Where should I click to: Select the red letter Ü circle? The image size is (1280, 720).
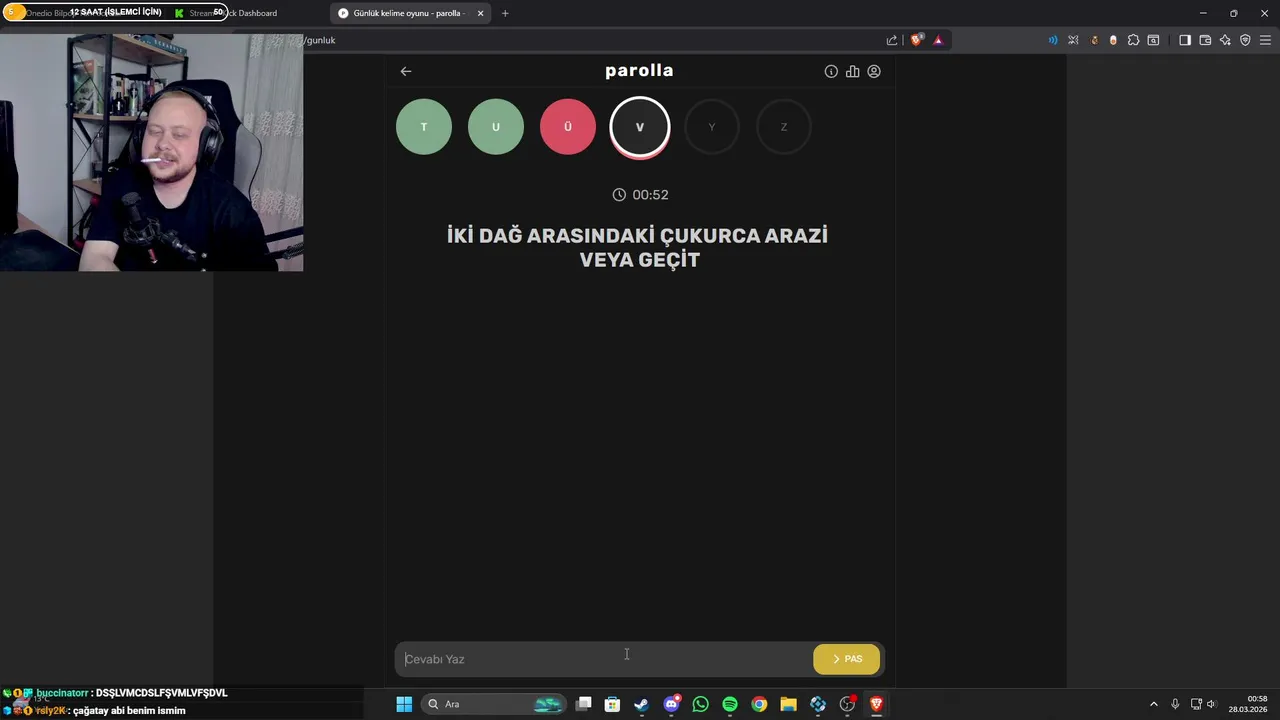[568, 127]
